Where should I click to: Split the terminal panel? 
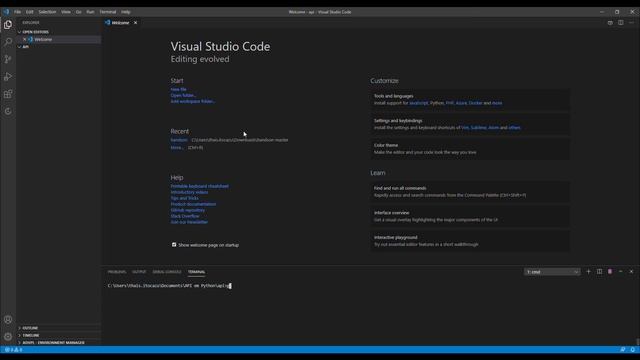[x=599, y=272]
